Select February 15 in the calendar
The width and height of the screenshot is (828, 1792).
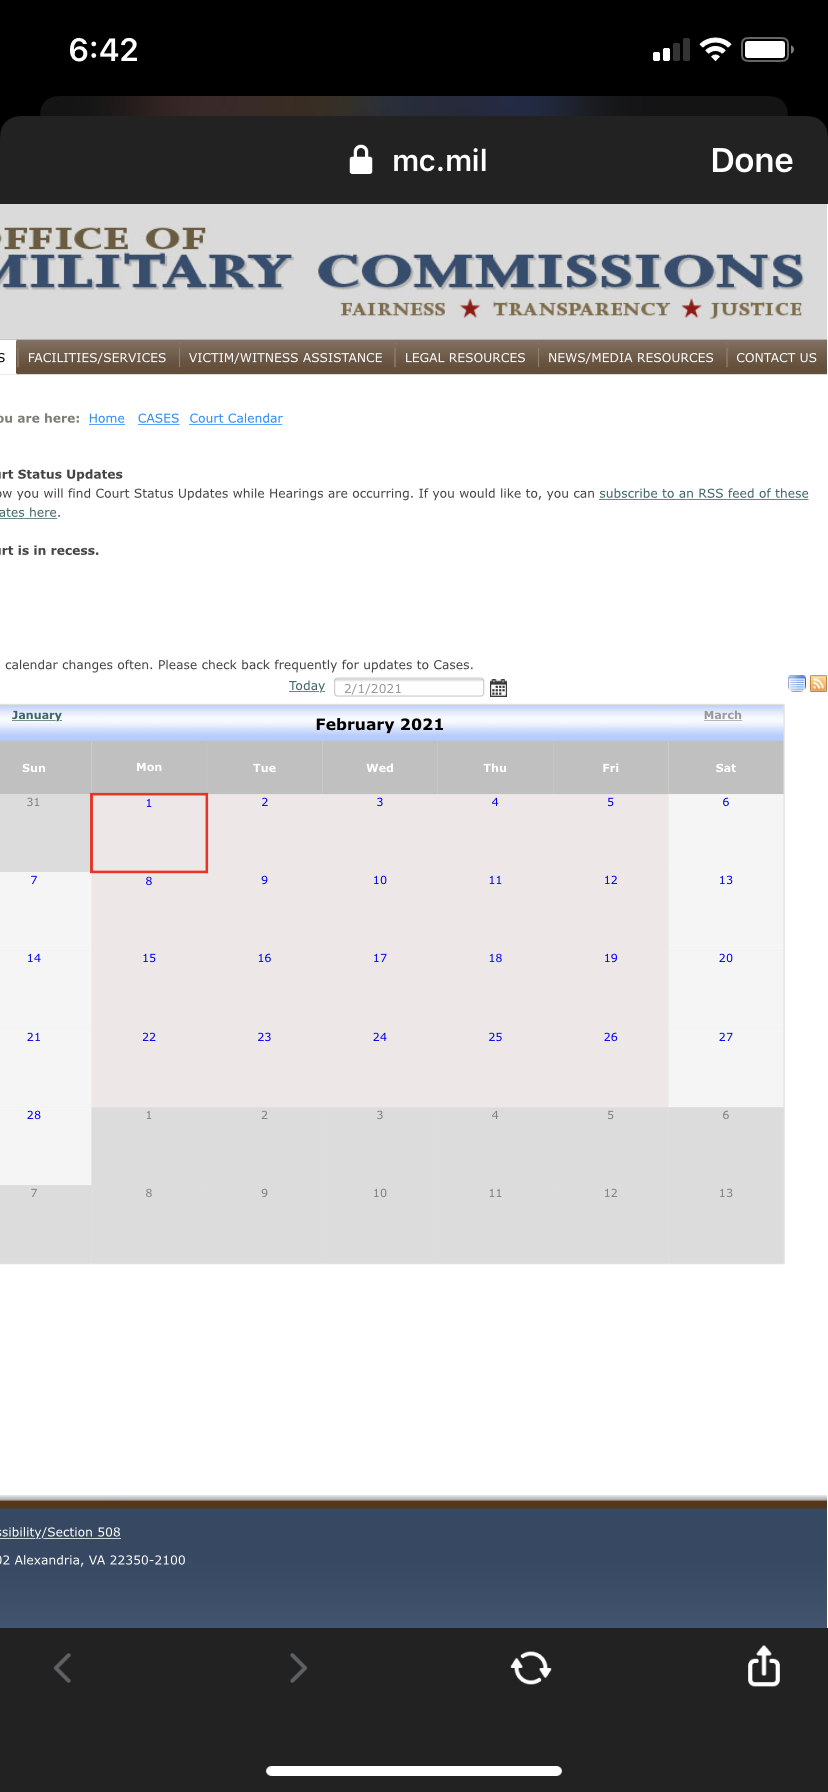pos(149,958)
